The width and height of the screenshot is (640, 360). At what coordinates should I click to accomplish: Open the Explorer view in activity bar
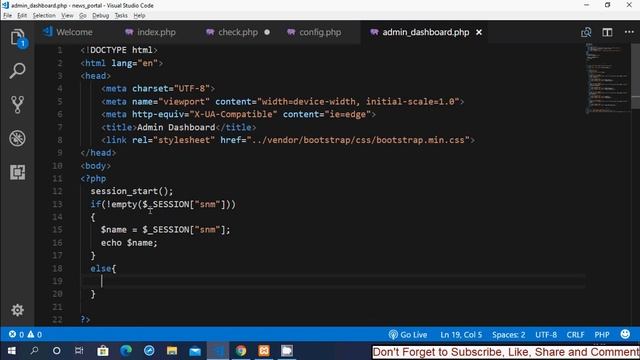18,38
